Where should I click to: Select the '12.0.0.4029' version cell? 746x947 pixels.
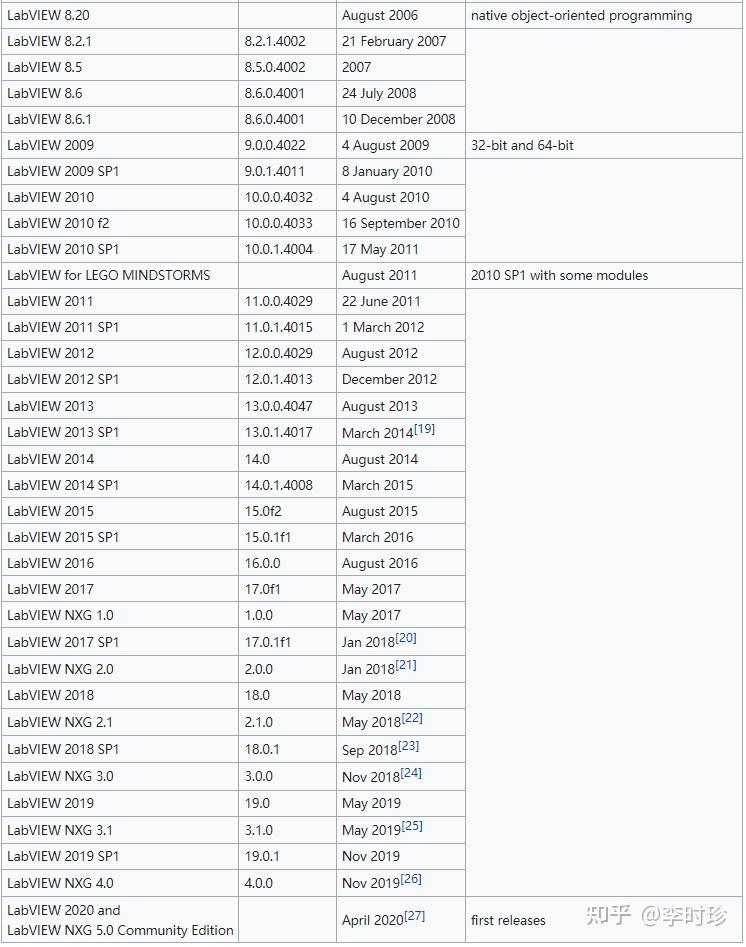[x=288, y=353]
